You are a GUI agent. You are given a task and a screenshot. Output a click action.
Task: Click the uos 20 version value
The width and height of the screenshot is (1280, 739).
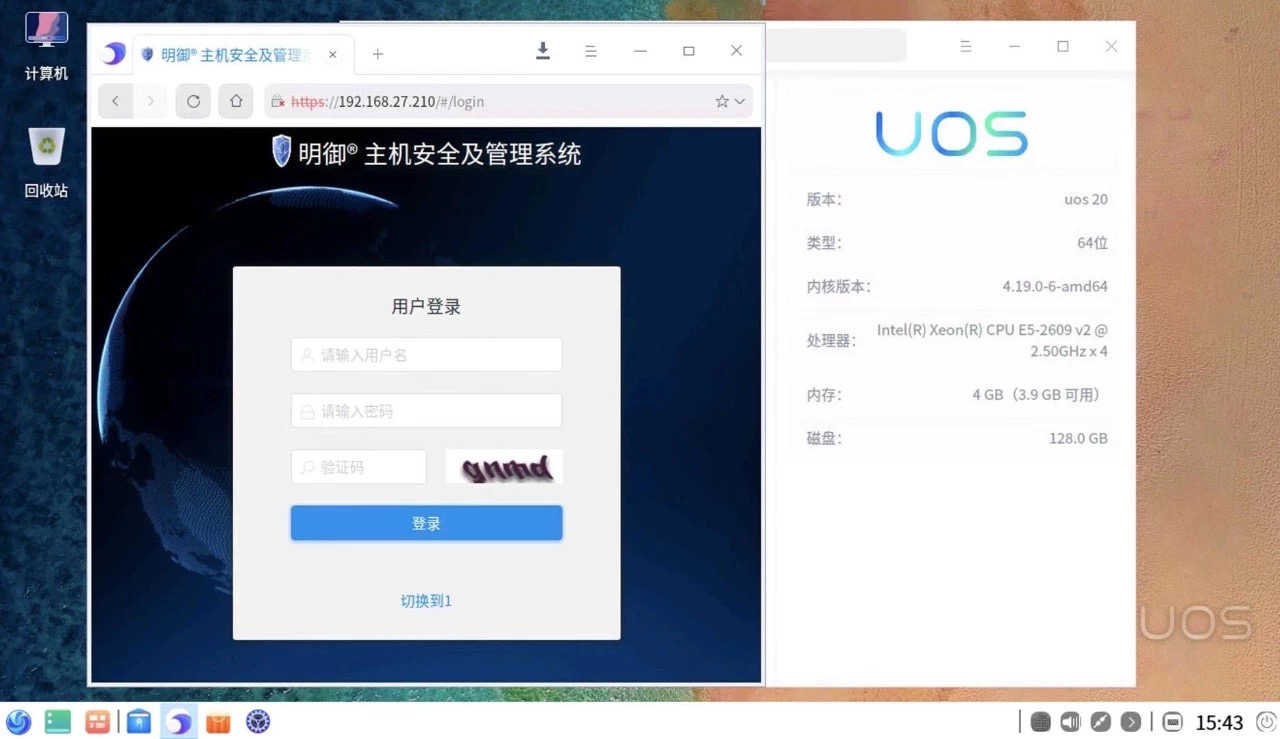(1086, 199)
